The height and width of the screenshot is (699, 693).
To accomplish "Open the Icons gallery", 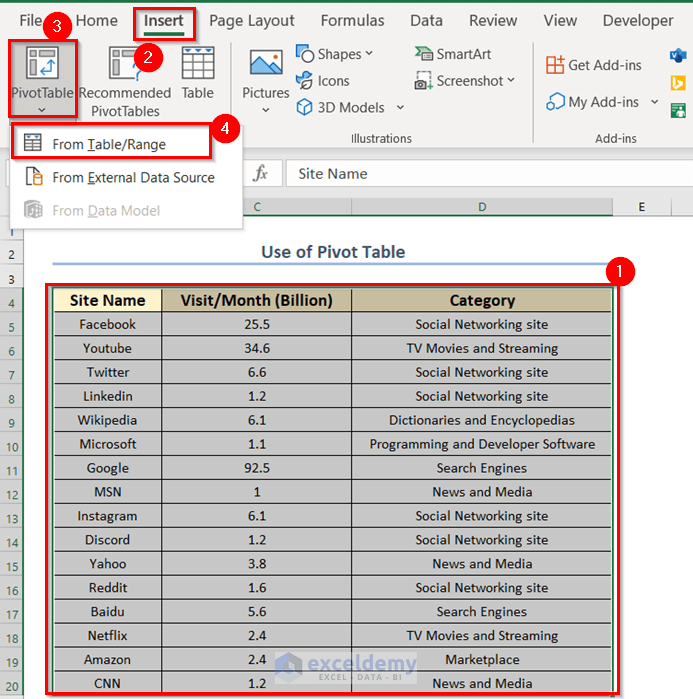I will coord(323,81).
